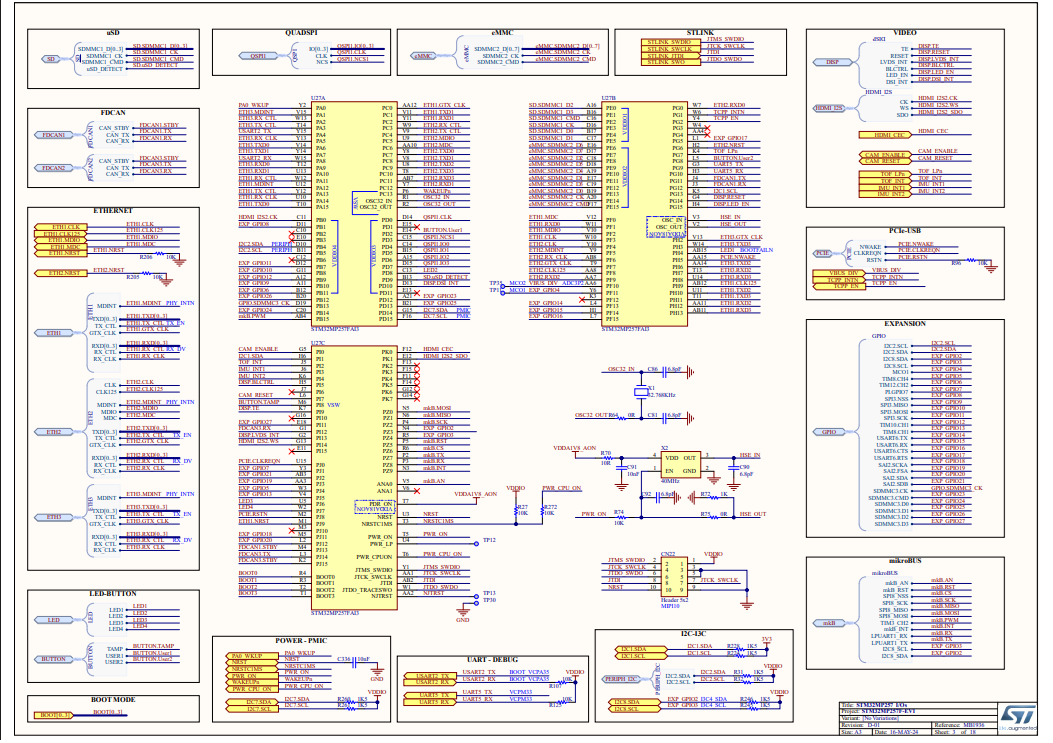Select the CN22 Header 5x2 connector

[675, 574]
